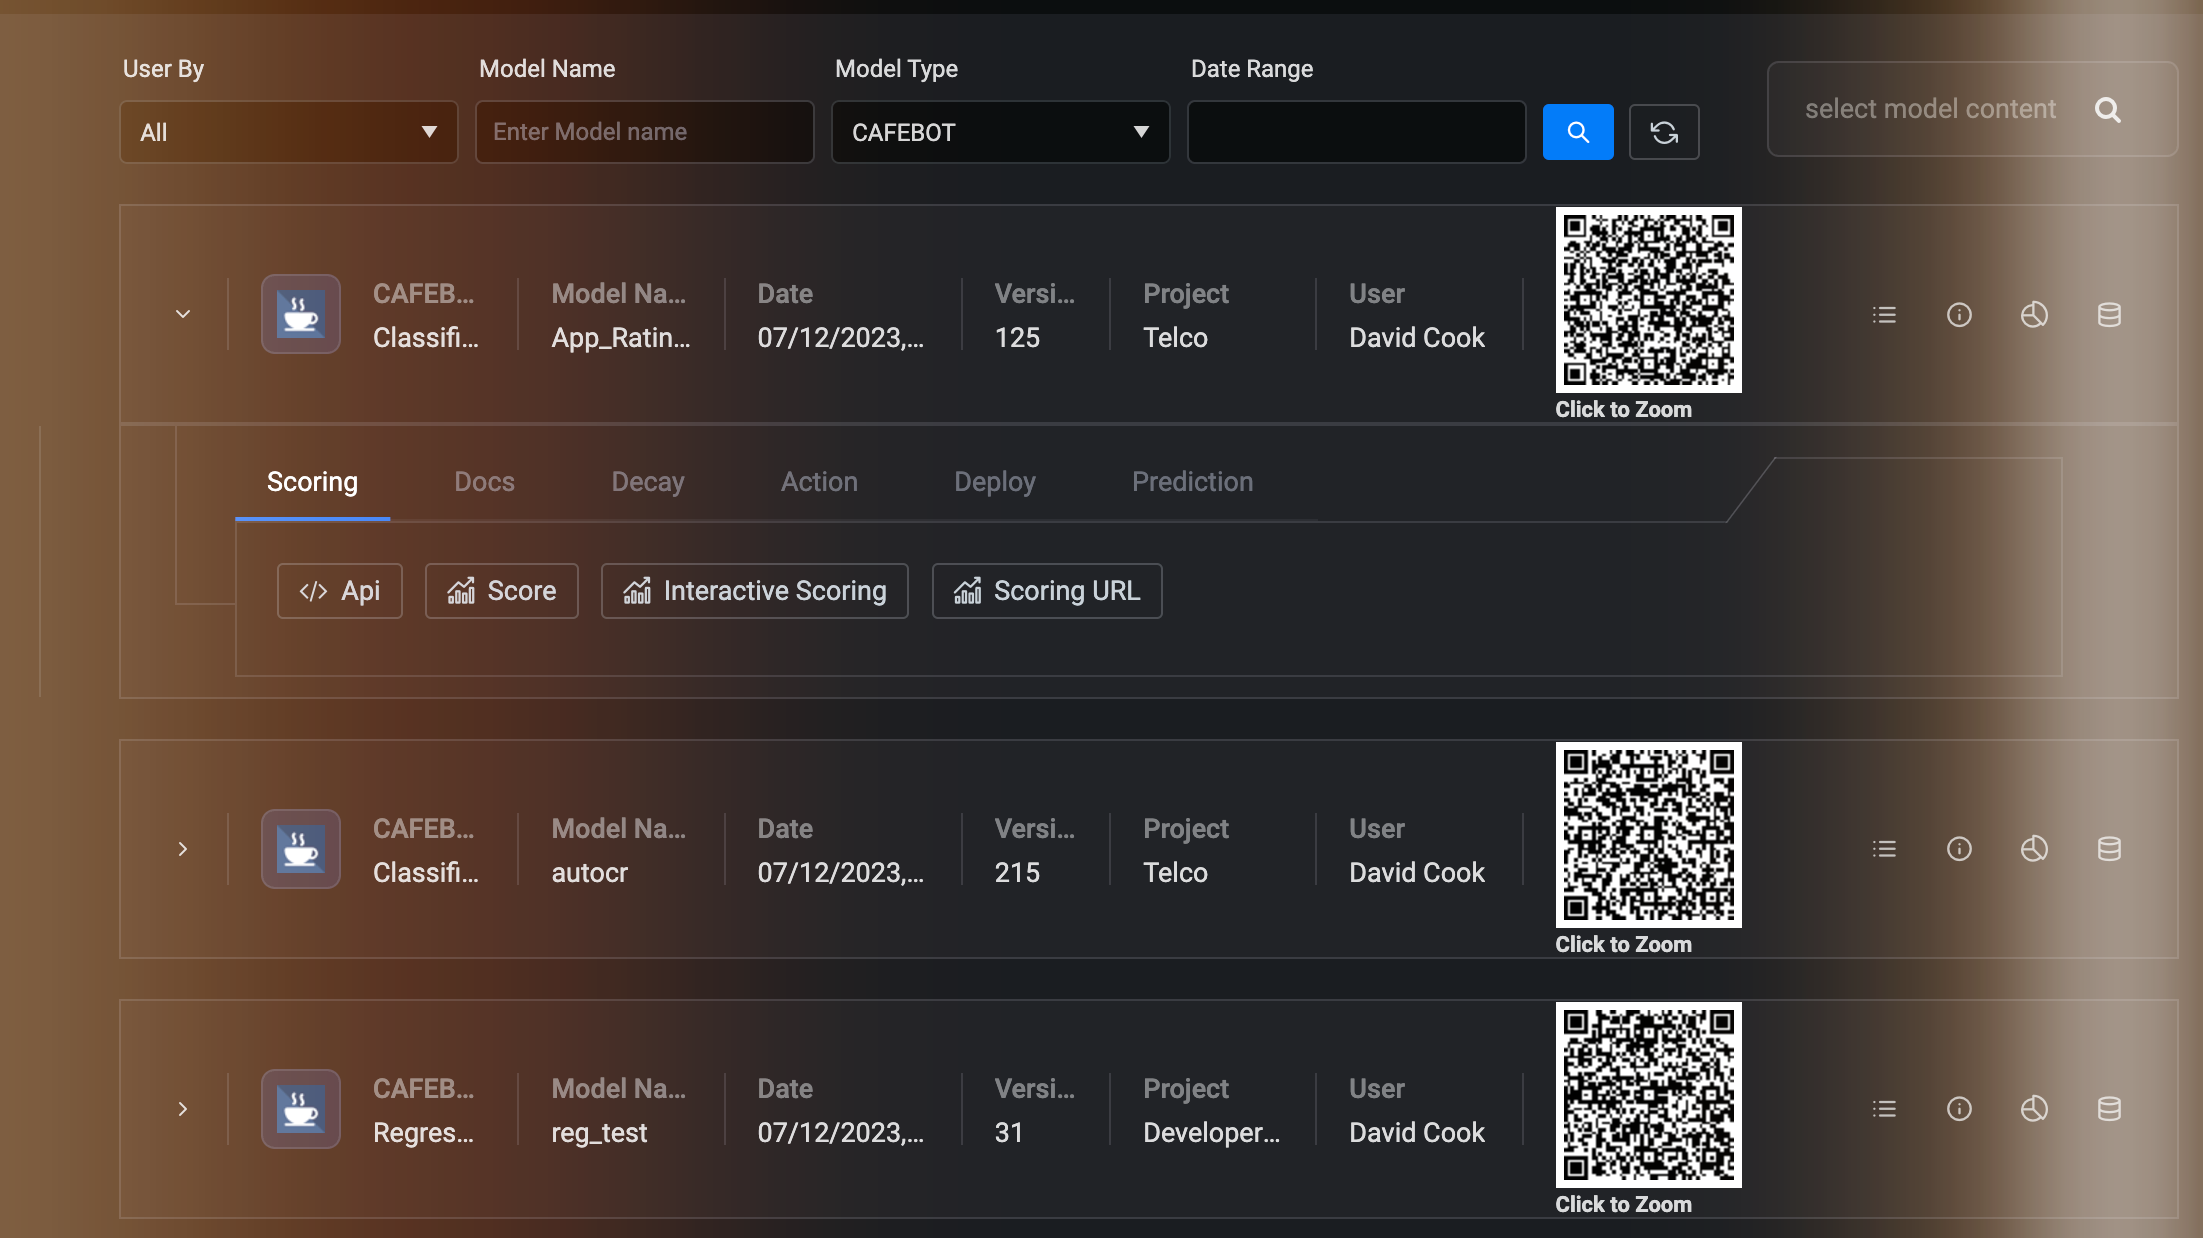This screenshot has width=2203, height=1238.
Task: Switch to the Decay tab
Action: pyautogui.click(x=647, y=482)
